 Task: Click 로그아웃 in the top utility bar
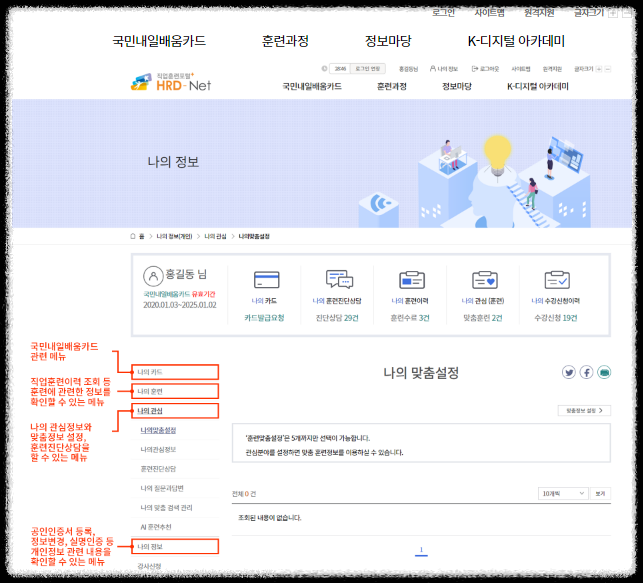(x=489, y=68)
